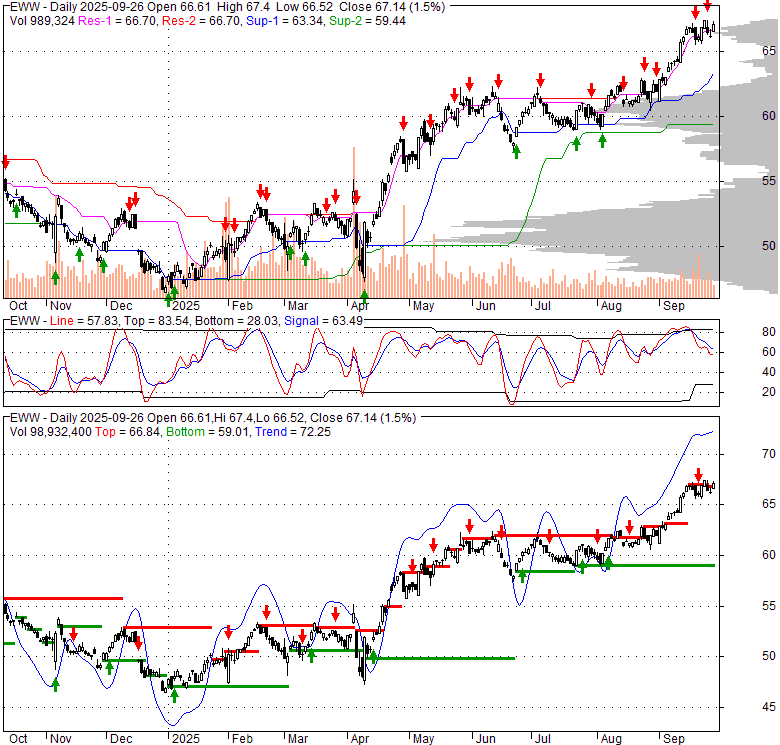This screenshot has width=780, height=745.
Task: Select Top = 83.54 in oscillator panel
Action: click(156, 321)
